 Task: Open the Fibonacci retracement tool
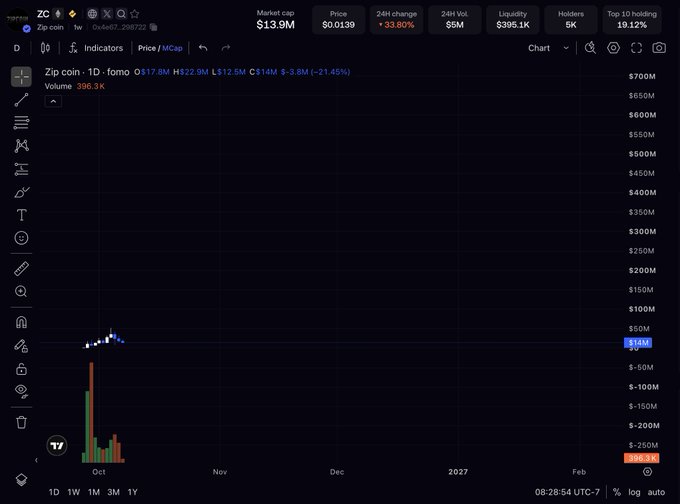(x=21, y=123)
